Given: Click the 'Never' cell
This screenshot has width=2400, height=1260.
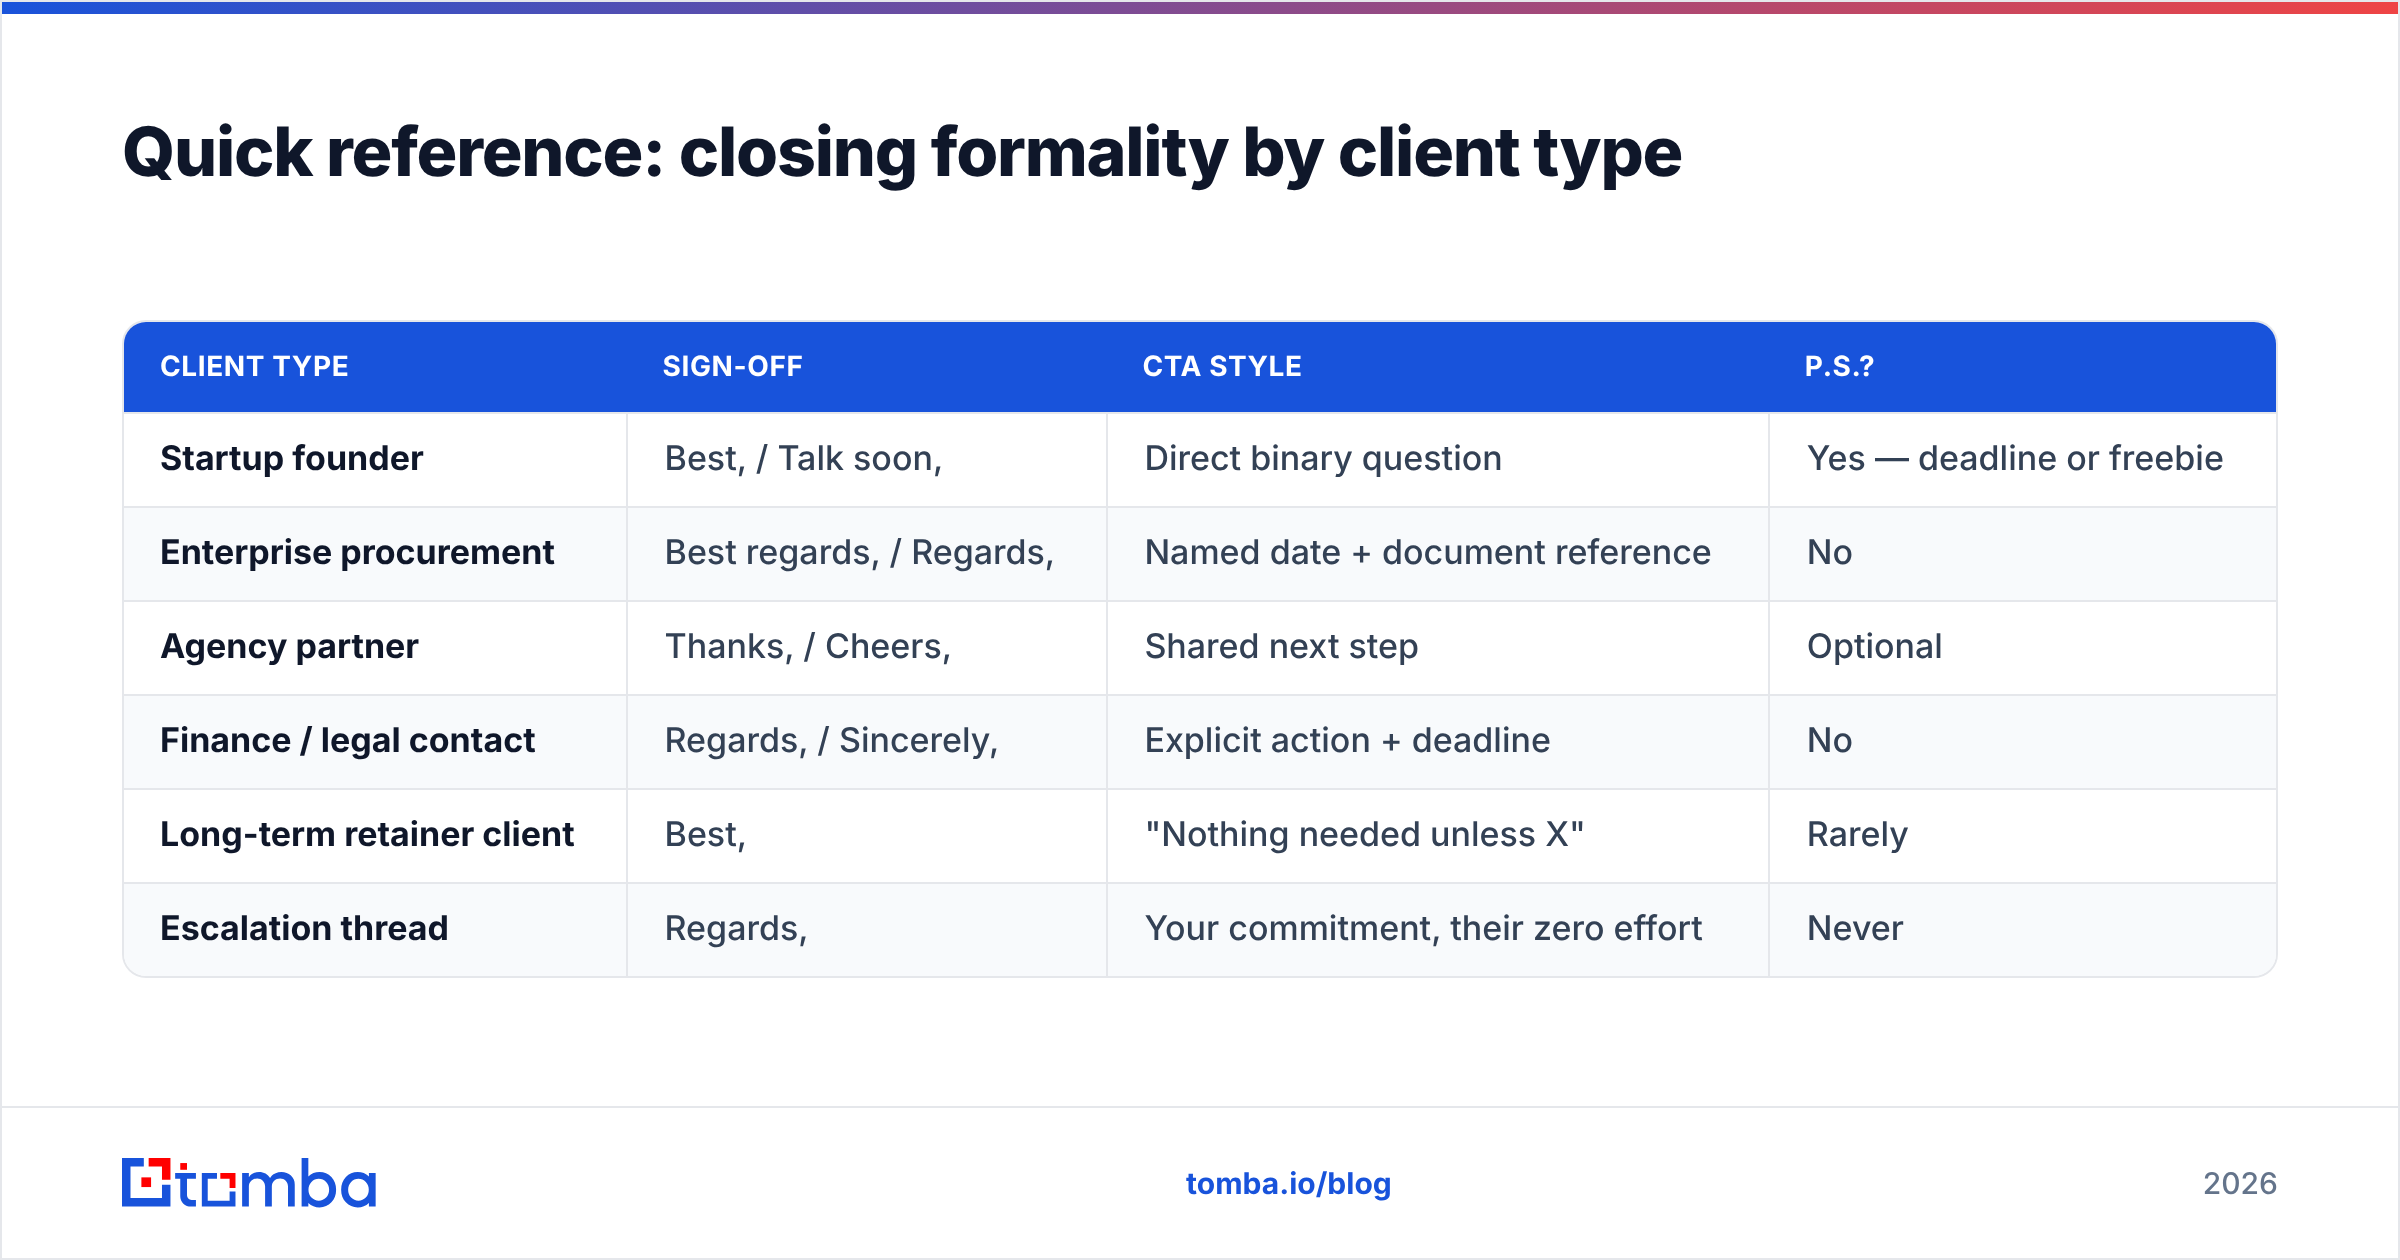Looking at the screenshot, I should click(x=2023, y=929).
